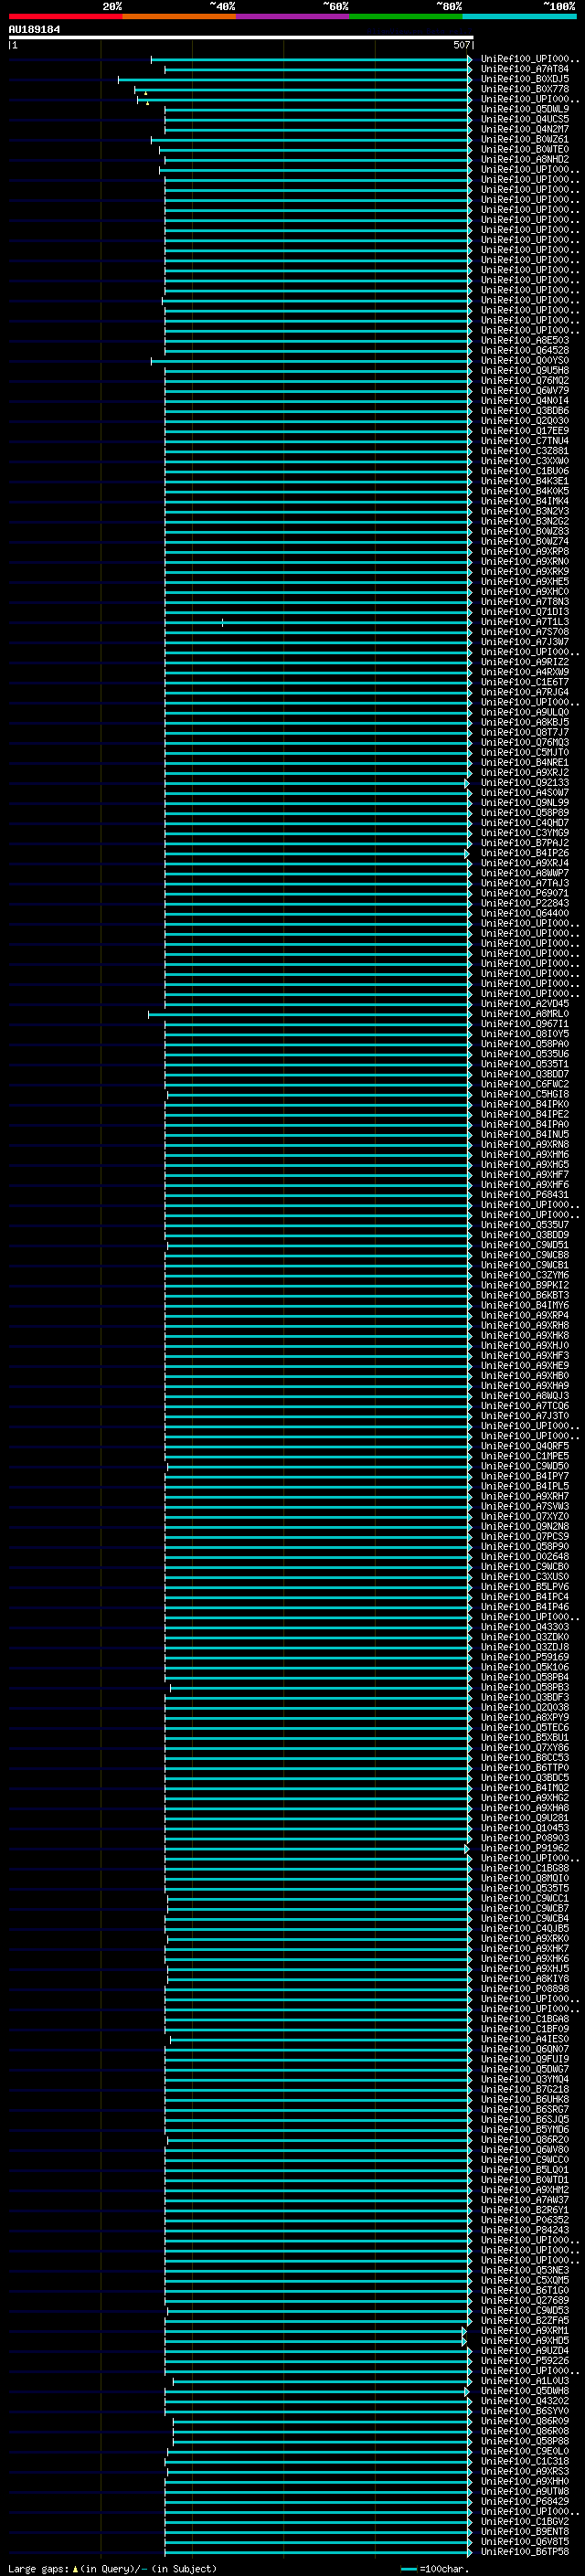The height and width of the screenshot is (2576, 585).
Task: Click the white query sequence bar
Action: (241, 38)
